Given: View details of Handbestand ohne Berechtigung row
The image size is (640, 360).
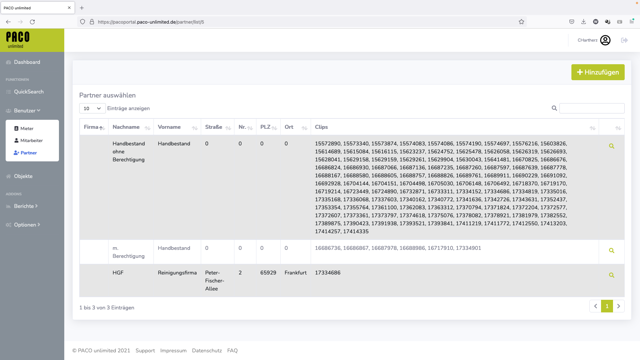Looking at the screenshot, I should 611,146.
